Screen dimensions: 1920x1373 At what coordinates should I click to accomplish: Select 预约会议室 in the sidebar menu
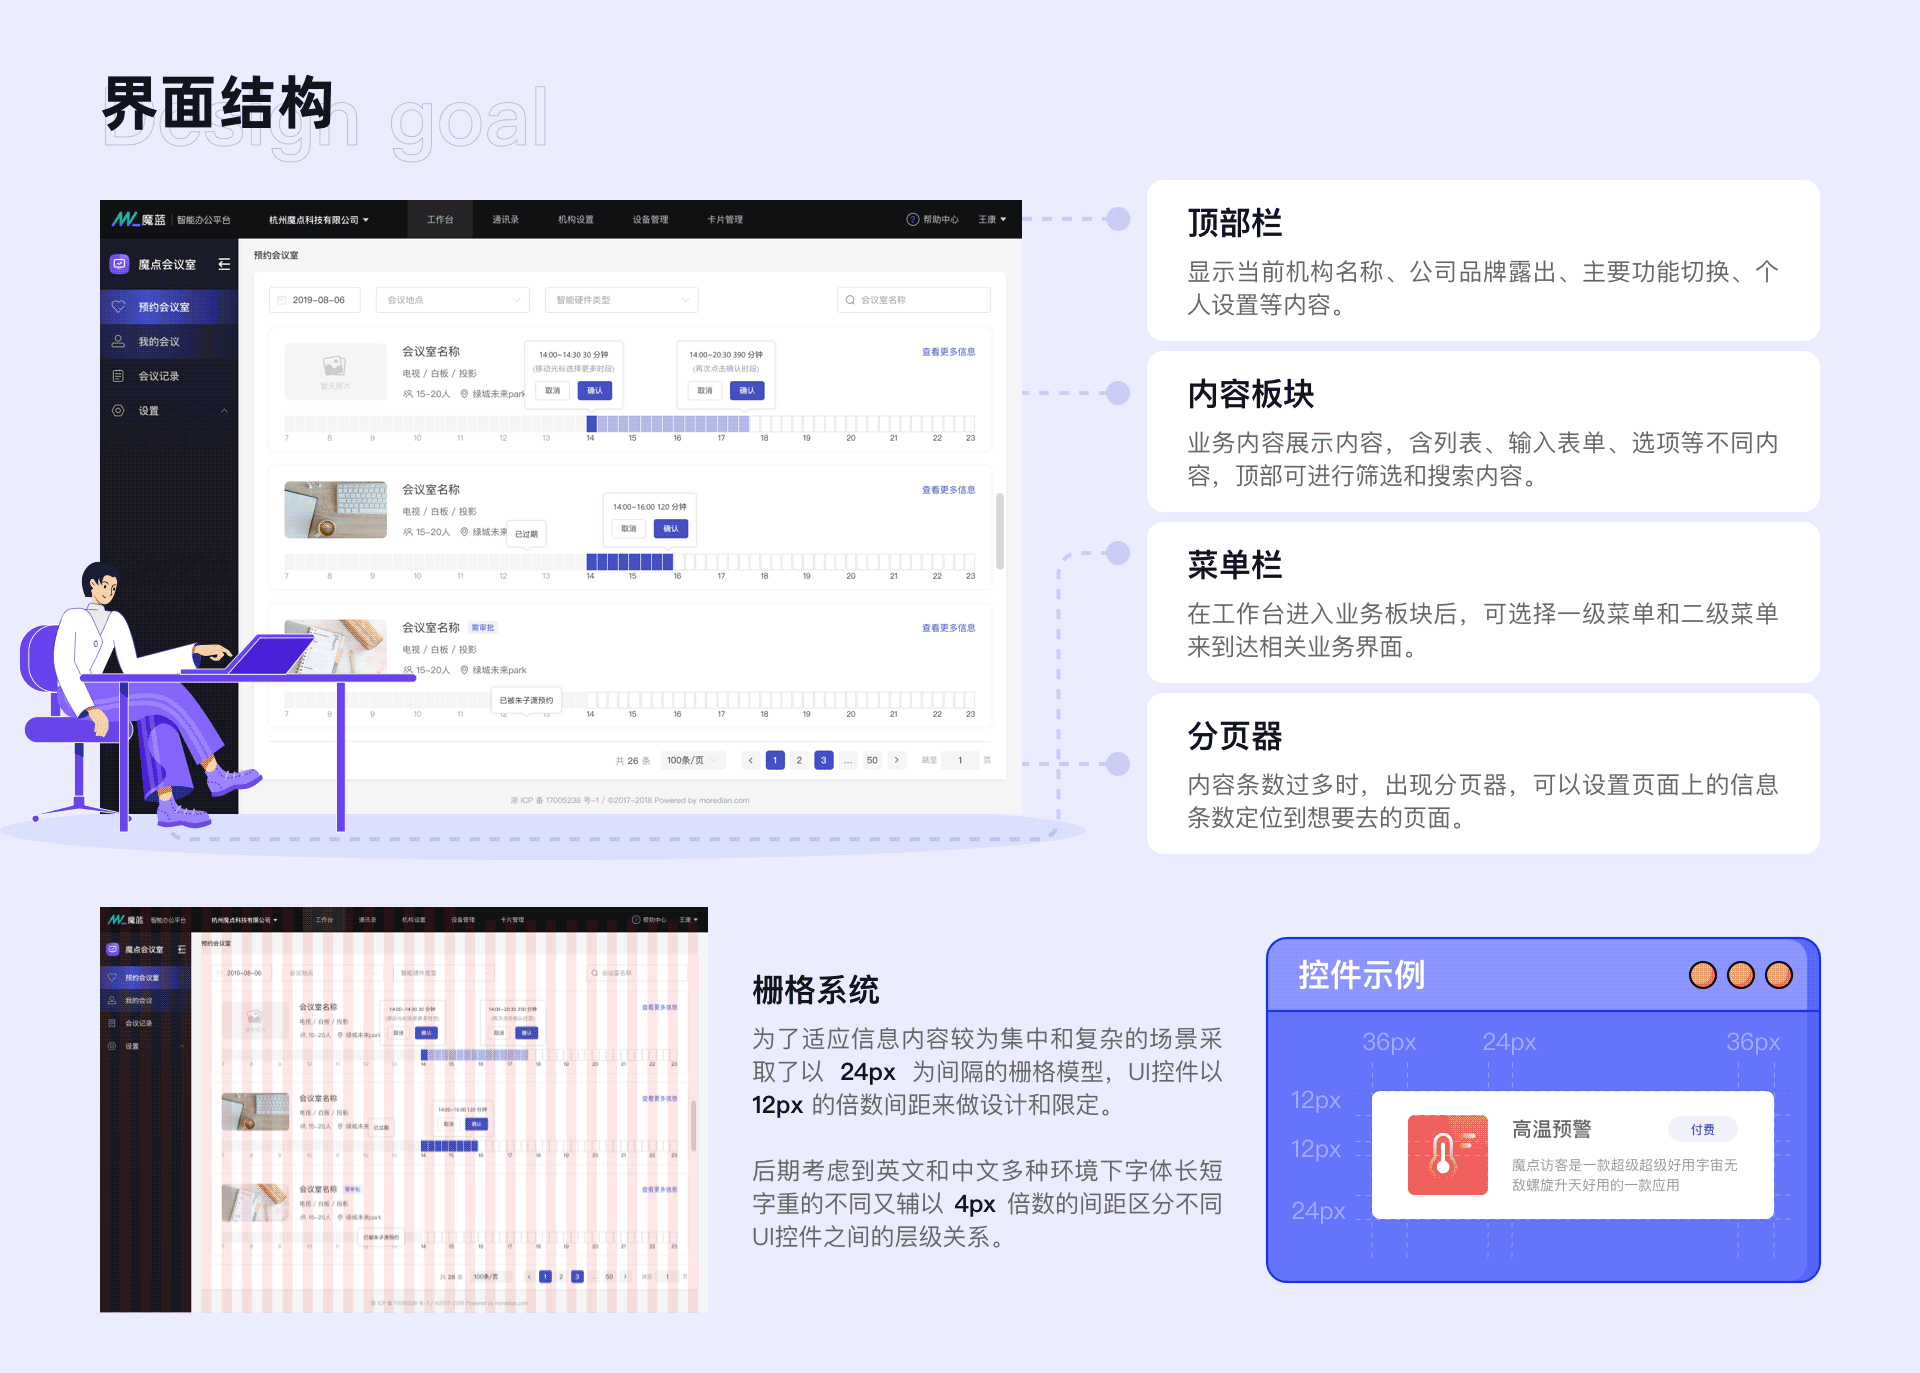[x=169, y=307]
